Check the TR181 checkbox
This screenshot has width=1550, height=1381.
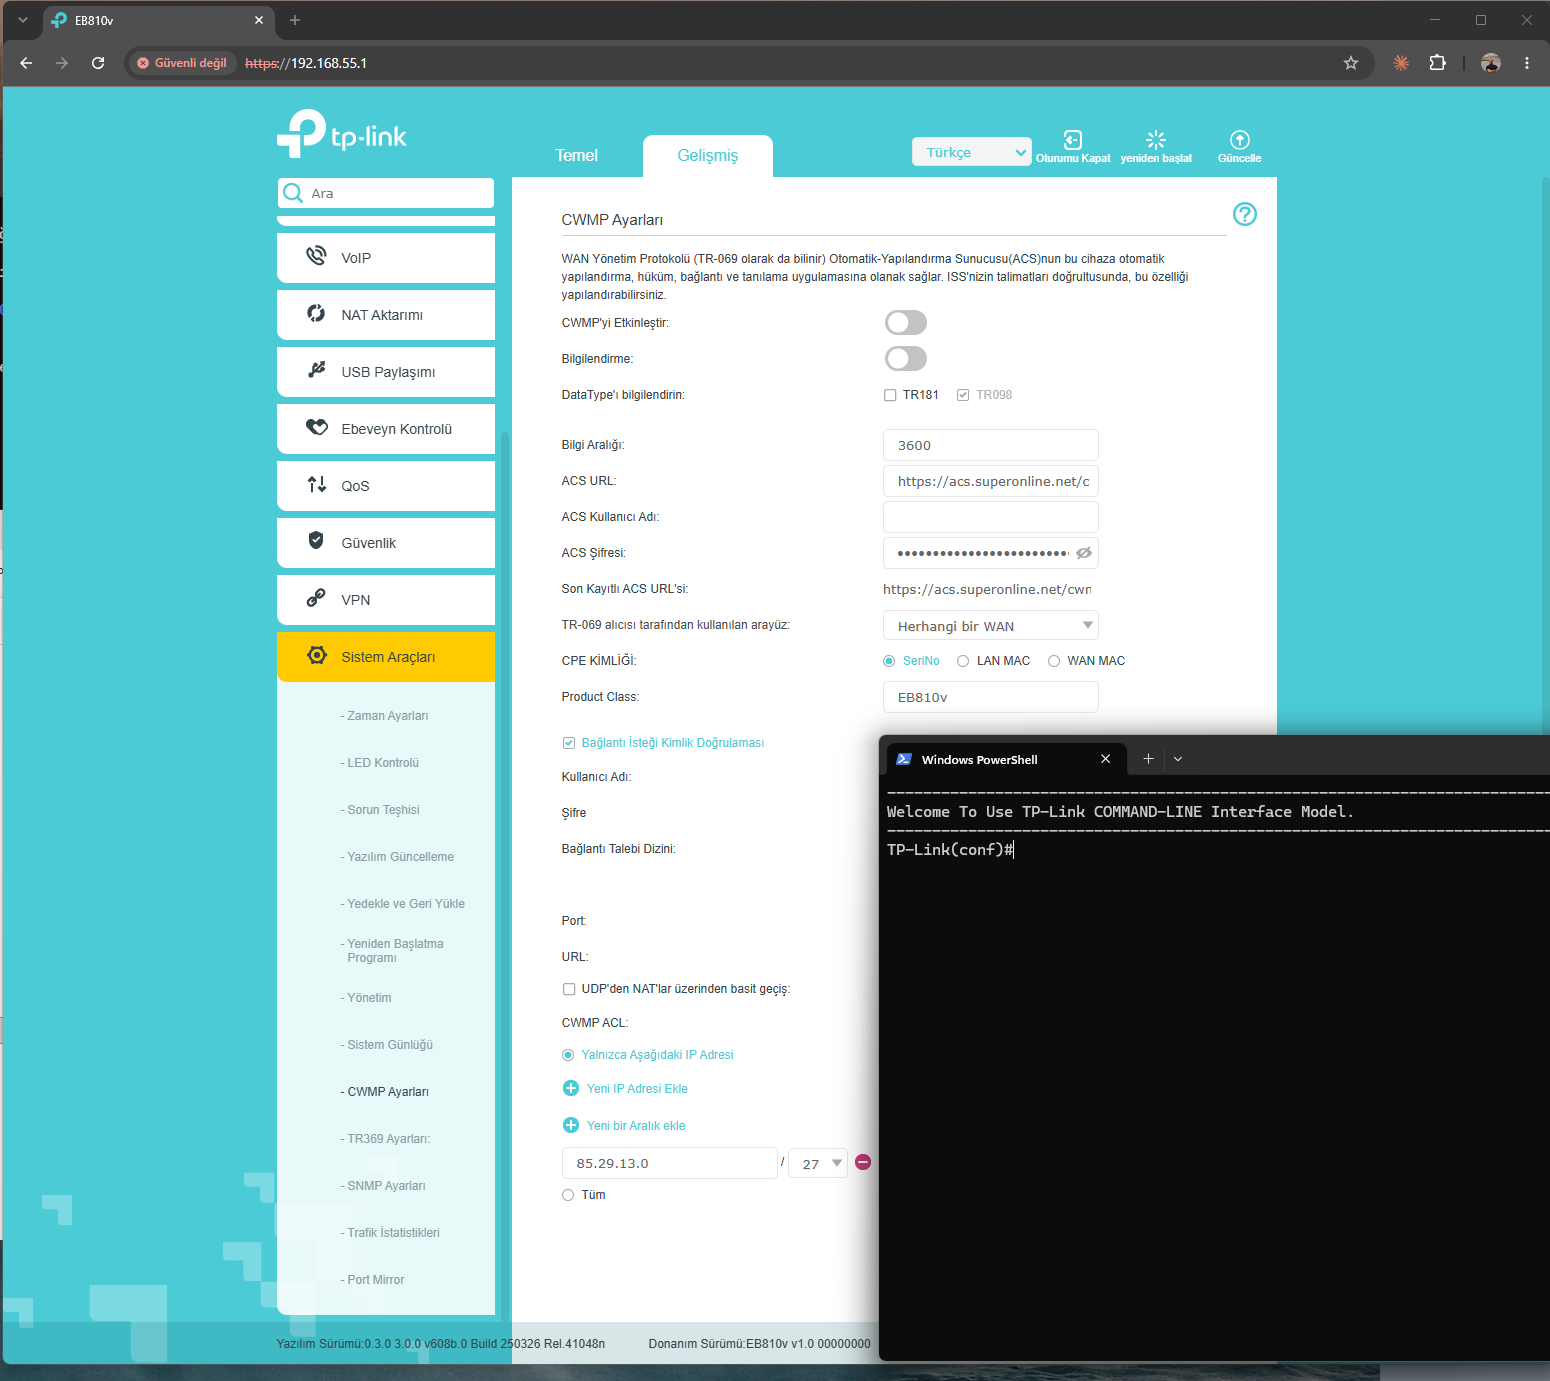point(890,395)
